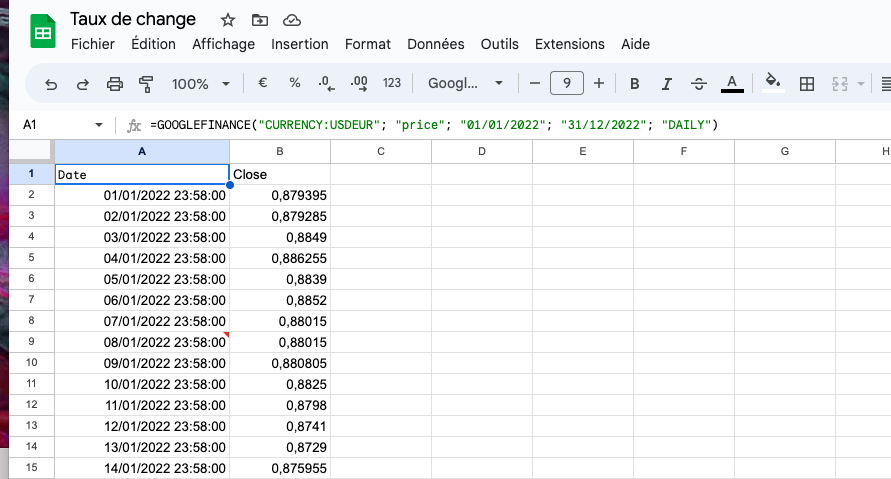Open the Aide menu
The height and width of the screenshot is (479, 891).
point(635,44)
